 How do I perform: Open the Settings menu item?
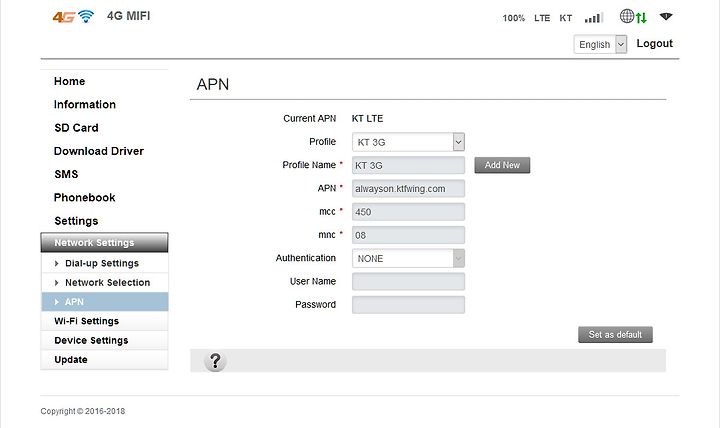point(76,221)
